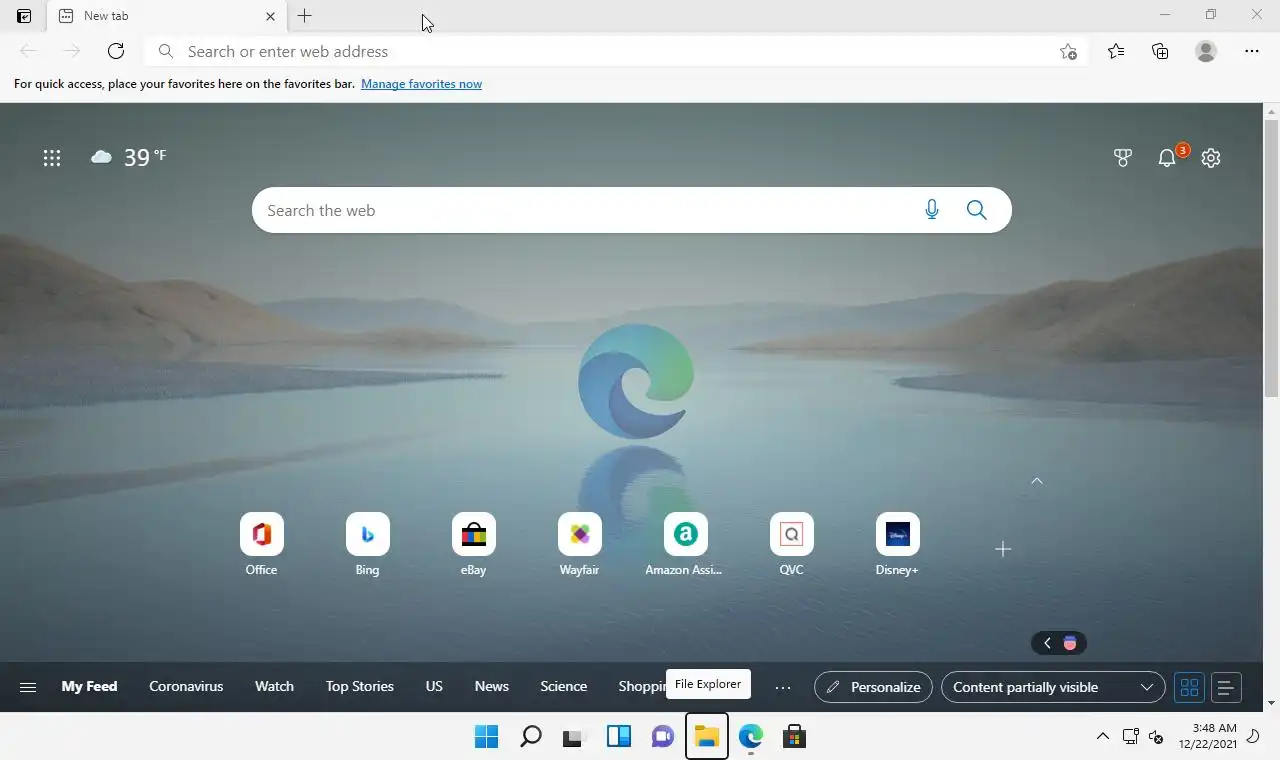
Task: Select the Coronavirus feed tab
Action: 186,687
